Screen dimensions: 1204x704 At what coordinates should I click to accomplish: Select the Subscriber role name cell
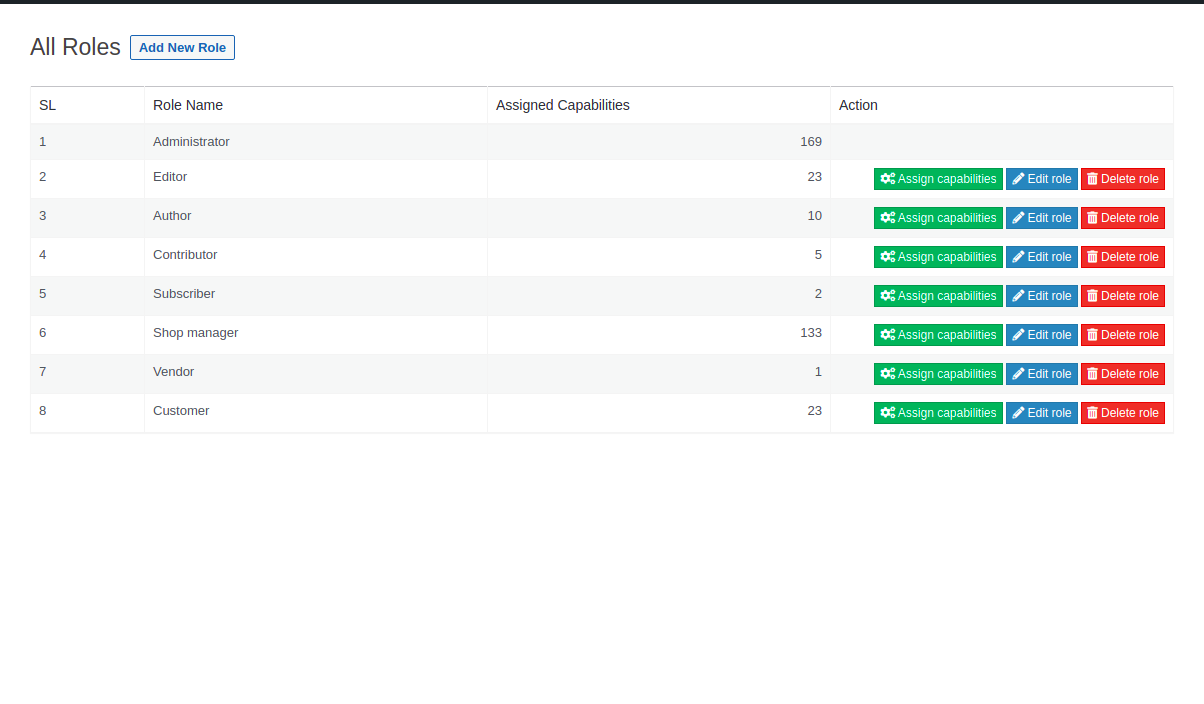(316, 296)
